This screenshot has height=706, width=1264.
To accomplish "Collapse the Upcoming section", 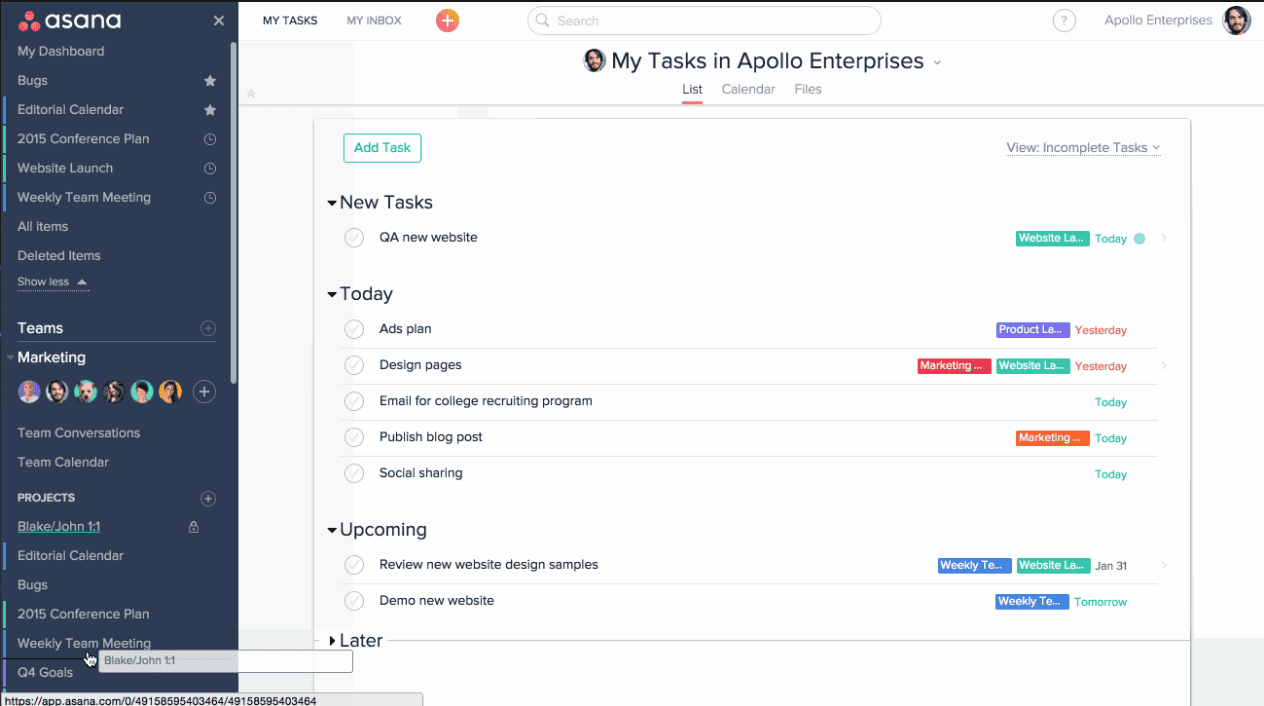I will [x=332, y=530].
